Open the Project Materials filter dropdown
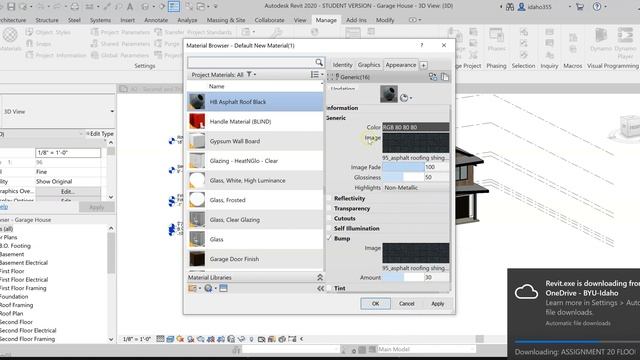The image size is (640, 360). click(x=251, y=75)
